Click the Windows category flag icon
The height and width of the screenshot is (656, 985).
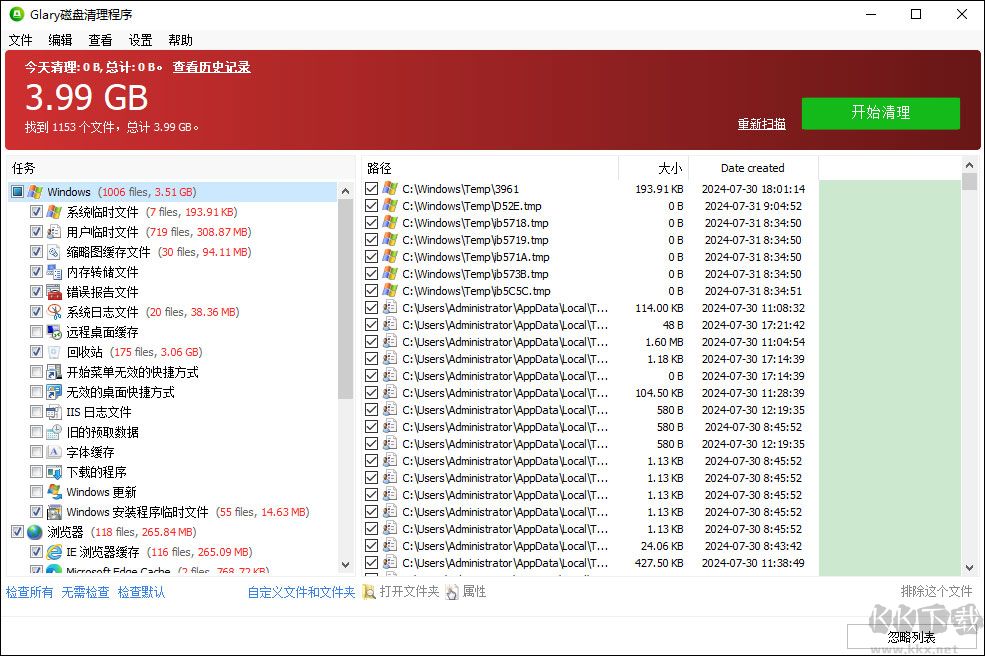(x=36, y=192)
